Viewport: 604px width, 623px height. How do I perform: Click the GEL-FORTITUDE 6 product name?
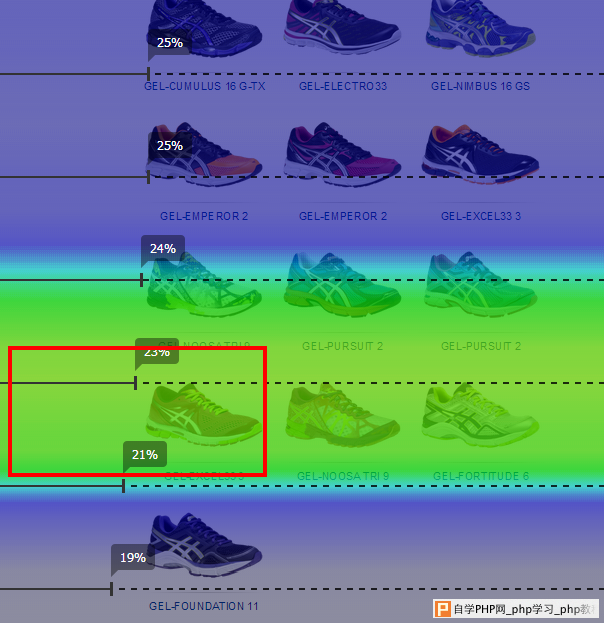coord(481,476)
